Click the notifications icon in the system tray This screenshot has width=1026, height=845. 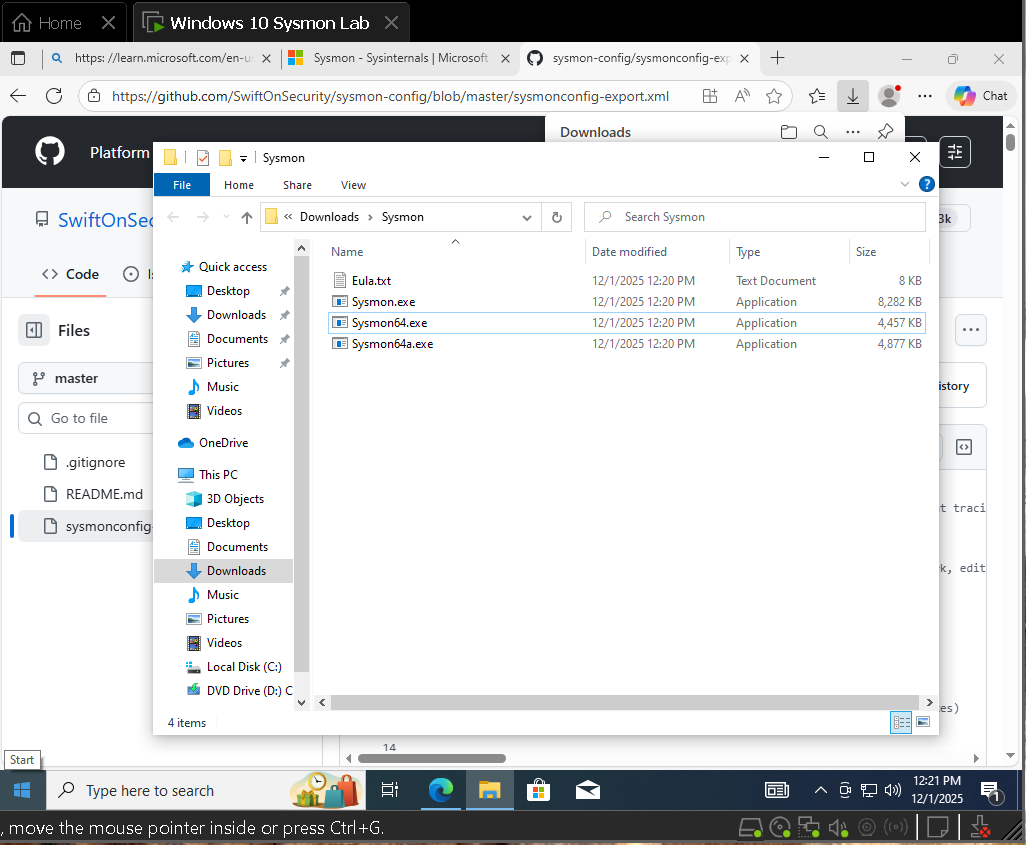click(991, 789)
